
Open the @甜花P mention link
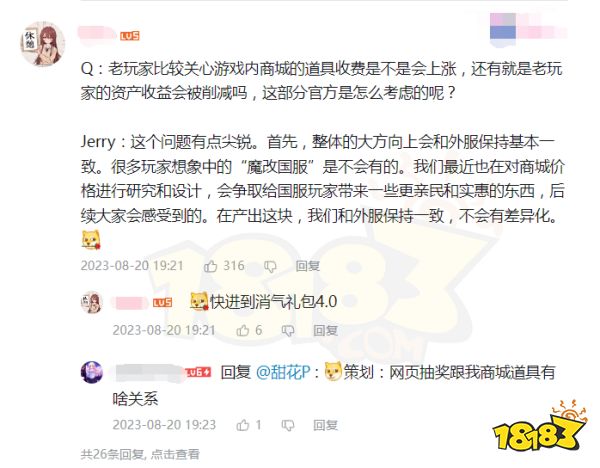click(283, 372)
